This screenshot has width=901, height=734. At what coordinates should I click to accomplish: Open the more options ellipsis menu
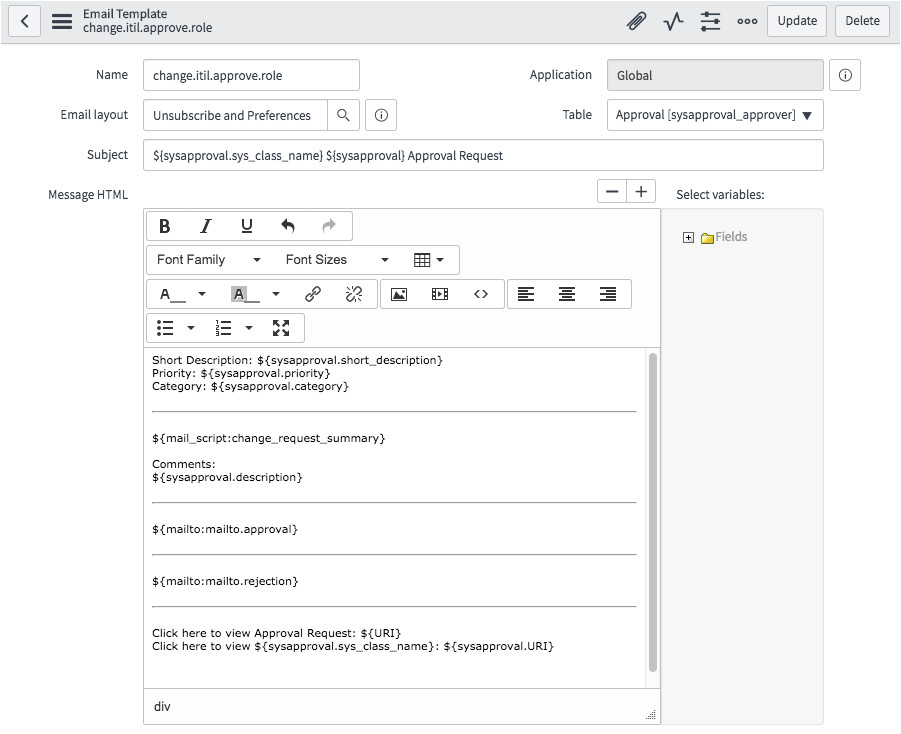[x=747, y=21]
